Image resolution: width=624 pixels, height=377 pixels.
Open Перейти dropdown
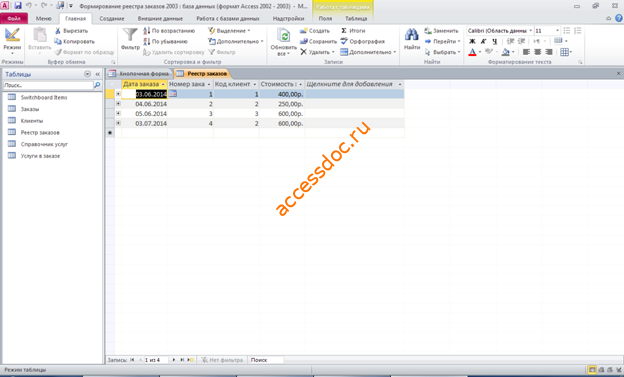(x=442, y=41)
